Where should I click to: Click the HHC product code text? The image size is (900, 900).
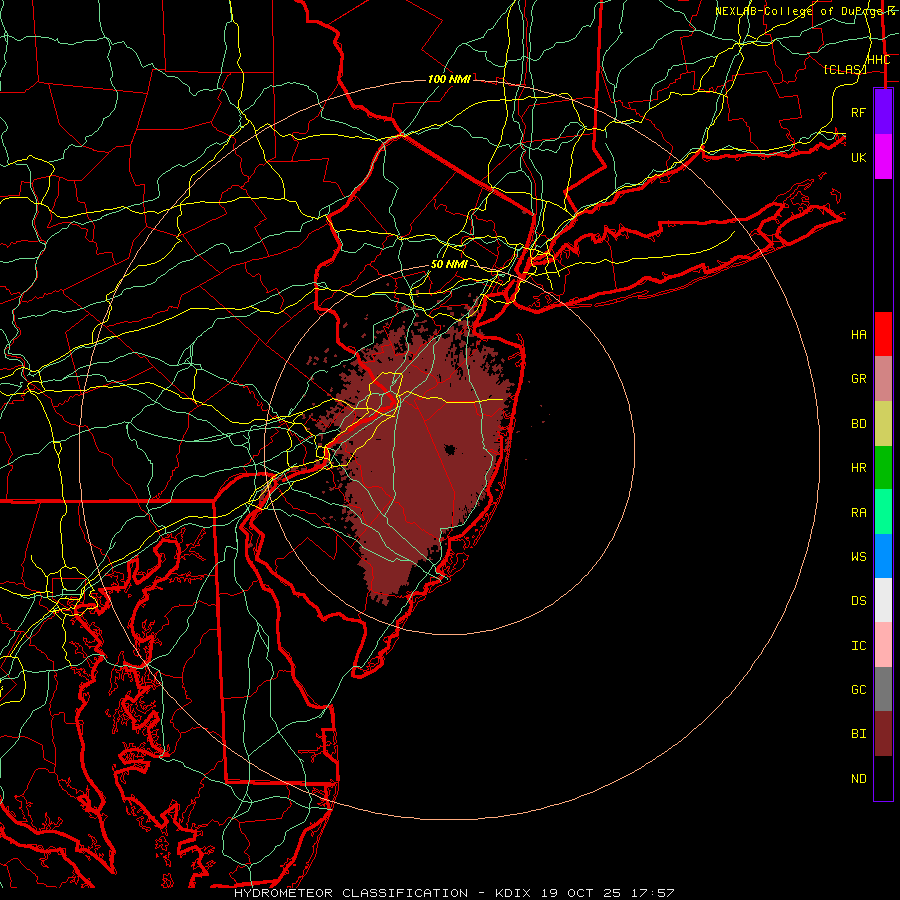(879, 60)
